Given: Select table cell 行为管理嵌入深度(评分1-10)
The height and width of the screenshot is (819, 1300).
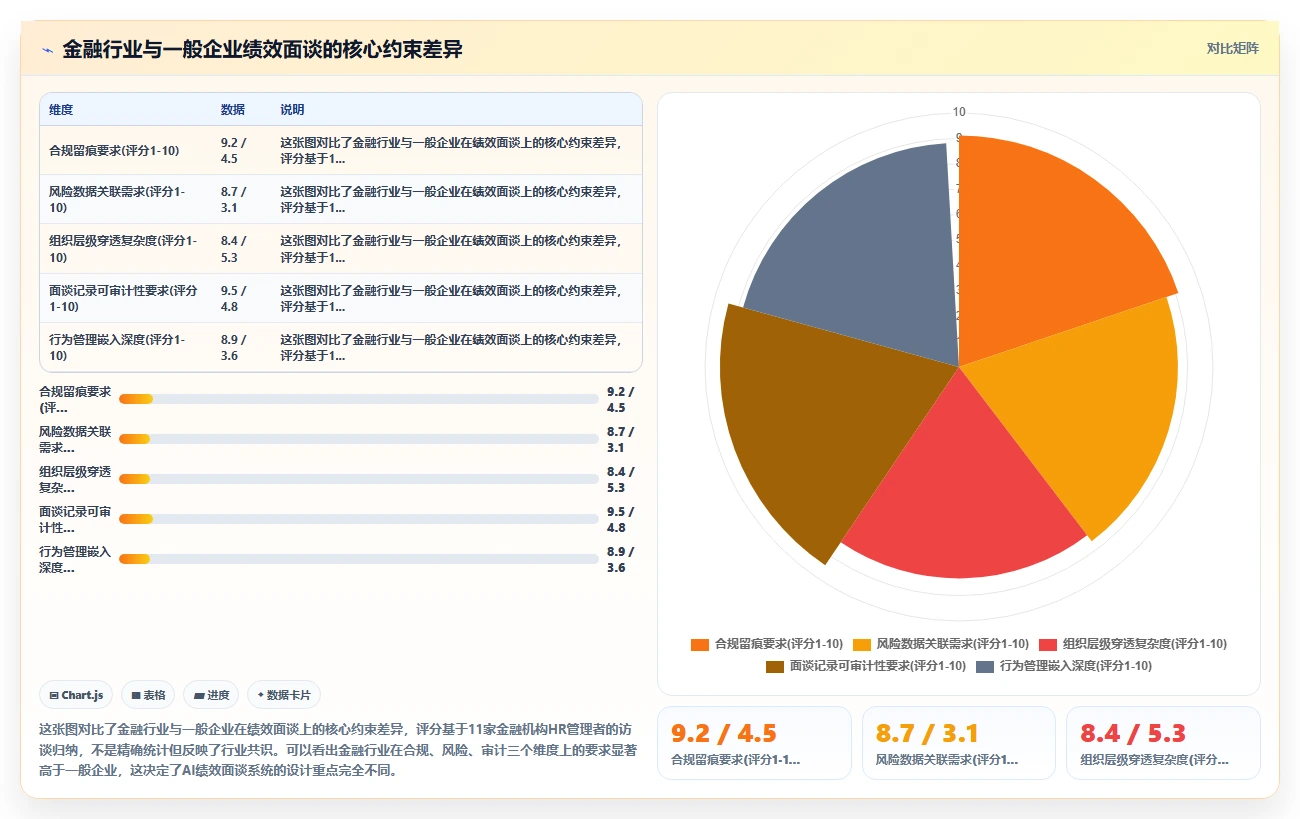Looking at the screenshot, I should point(125,347).
